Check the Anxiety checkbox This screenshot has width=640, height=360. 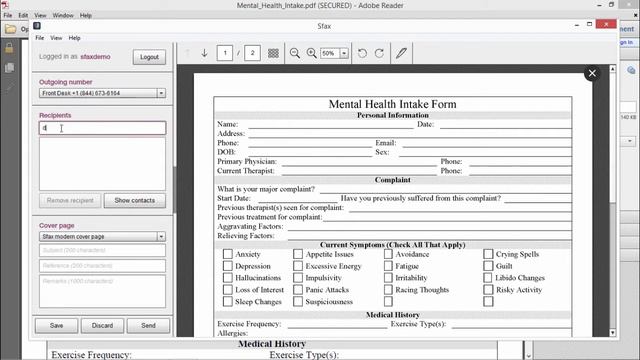pos(228,254)
